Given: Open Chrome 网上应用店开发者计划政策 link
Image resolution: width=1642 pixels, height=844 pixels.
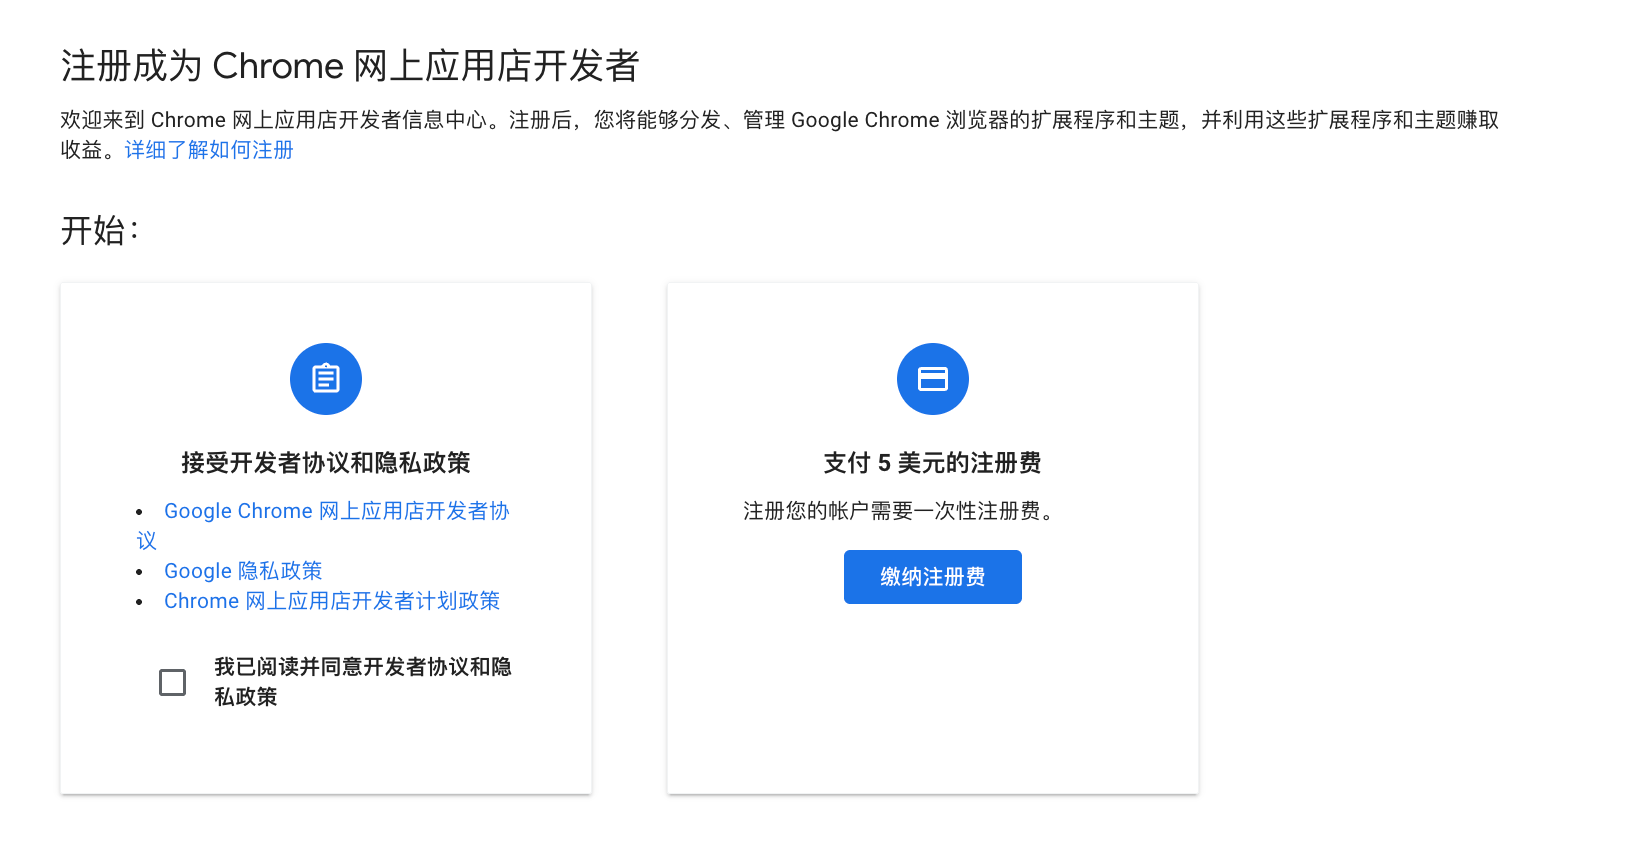Looking at the screenshot, I should pyautogui.click(x=332, y=601).
